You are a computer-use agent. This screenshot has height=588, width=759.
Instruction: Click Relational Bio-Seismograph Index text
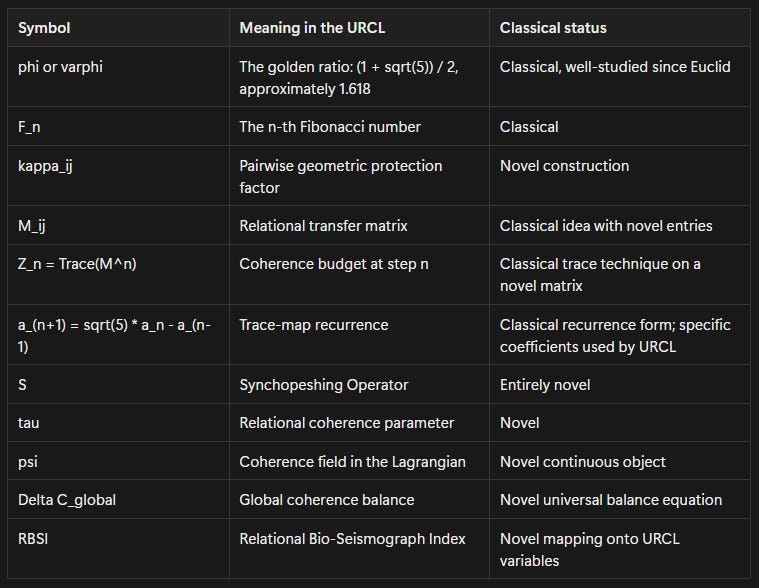tap(352, 539)
